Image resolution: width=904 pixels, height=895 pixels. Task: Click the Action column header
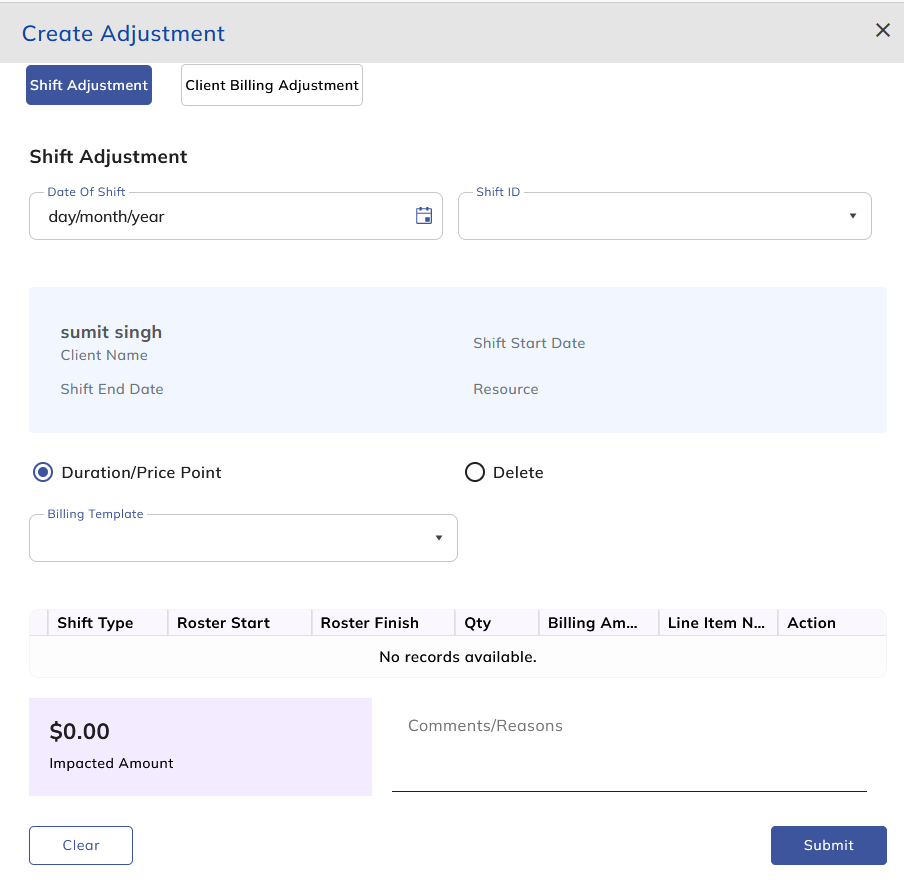pos(811,623)
